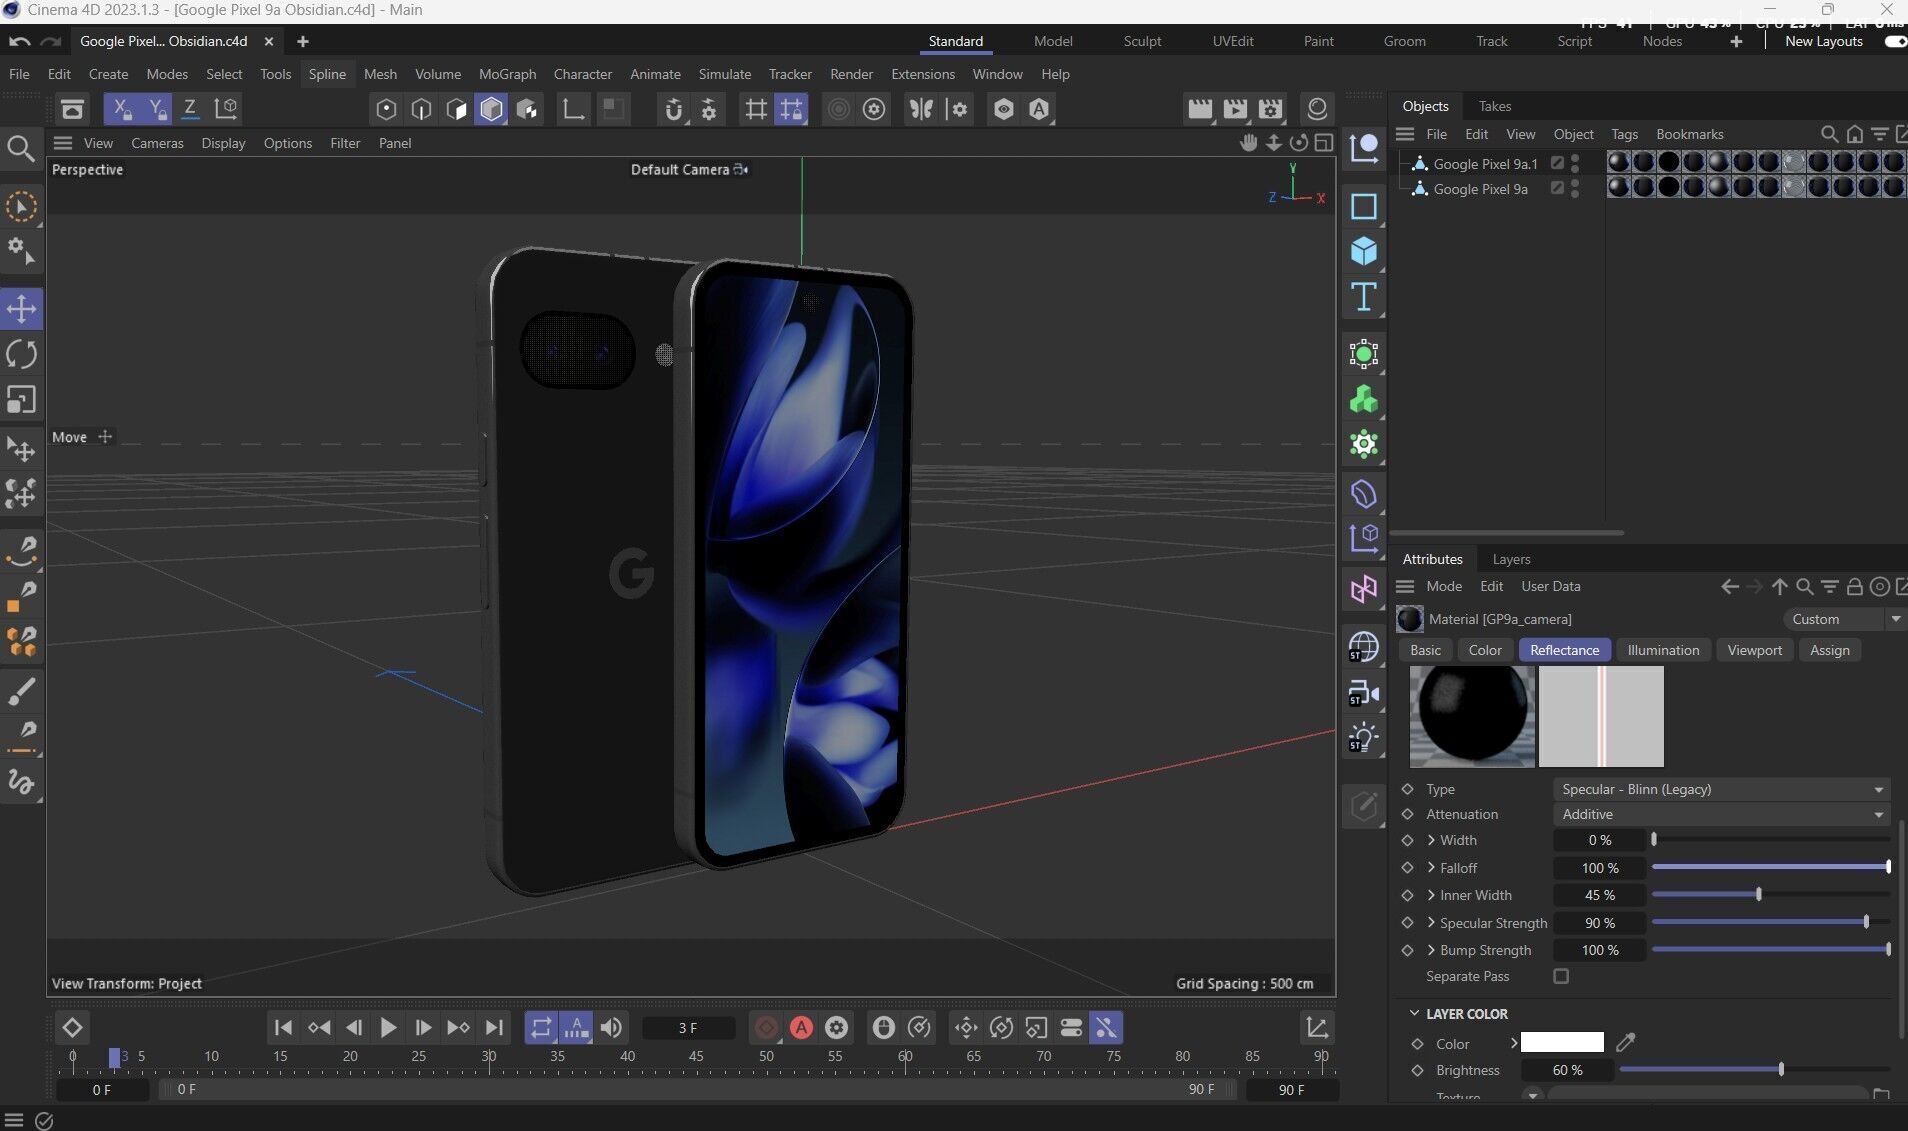Click the Record Active Objects button
The height and width of the screenshot is (1131, 1908).
[766, 1027]
